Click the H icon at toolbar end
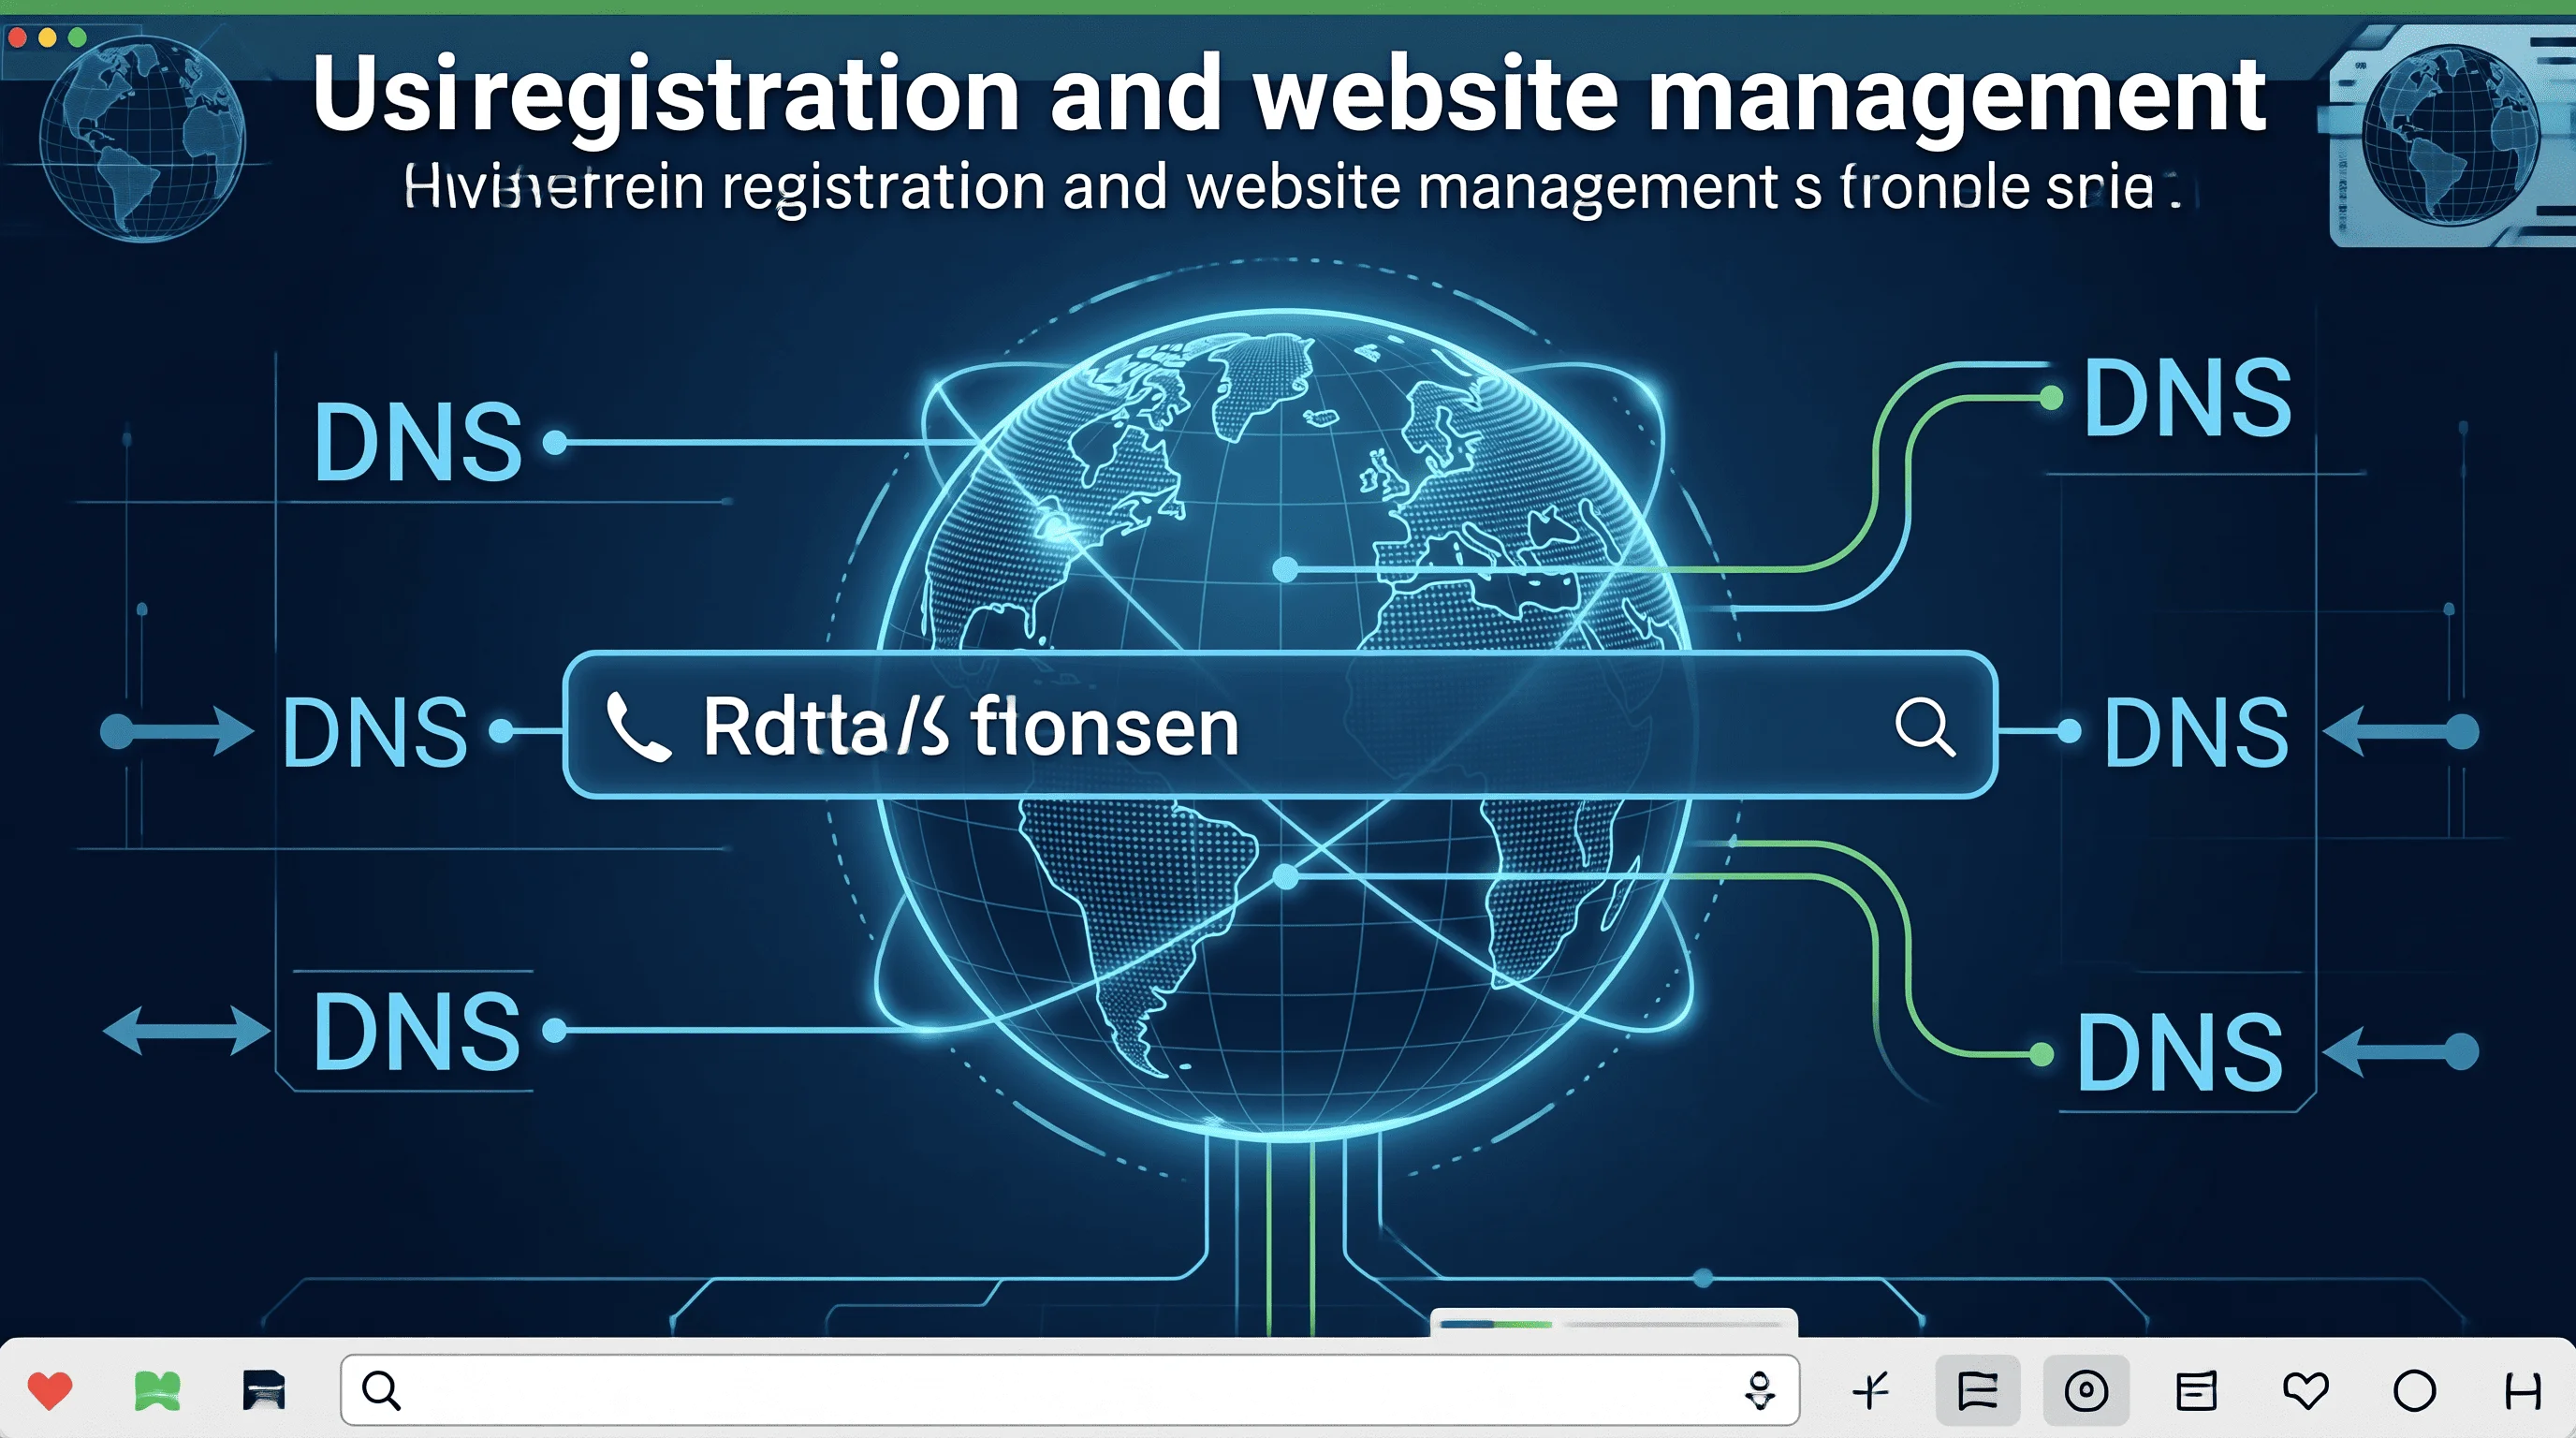Image resolution: width=2576 pixels, height=1438 pixels. (x=2522, y=1390)
